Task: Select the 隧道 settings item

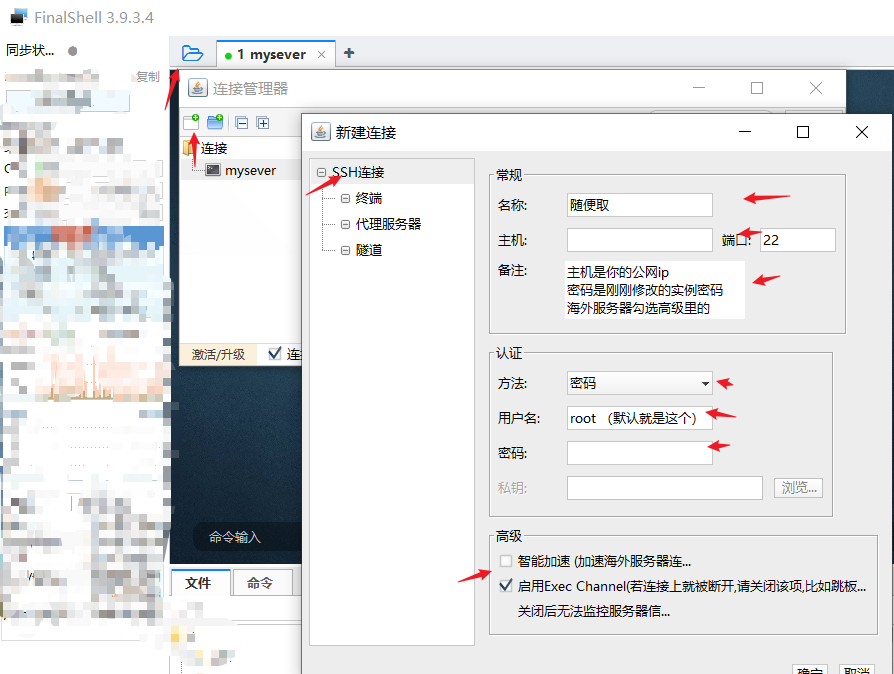Action: tap(368, 250)
